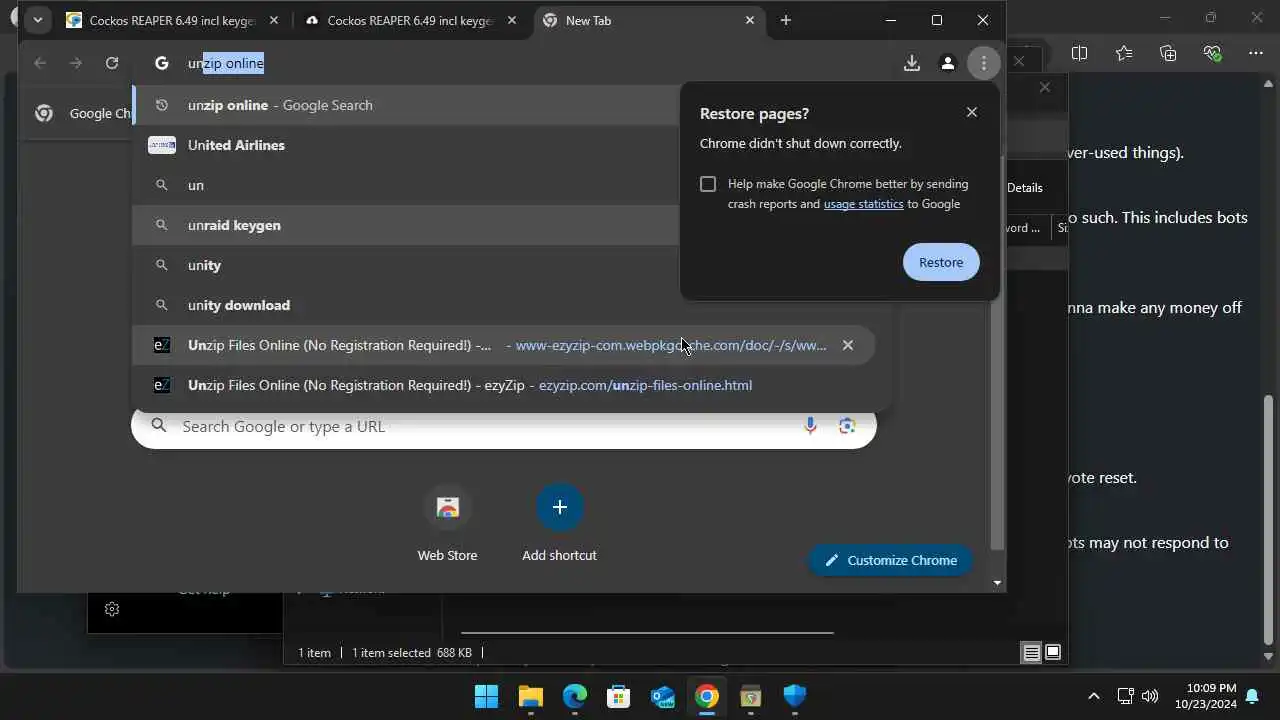Click Edge page scrollbar down arrow
The image size is (1280, 720).
click(x=1269, y=657)
